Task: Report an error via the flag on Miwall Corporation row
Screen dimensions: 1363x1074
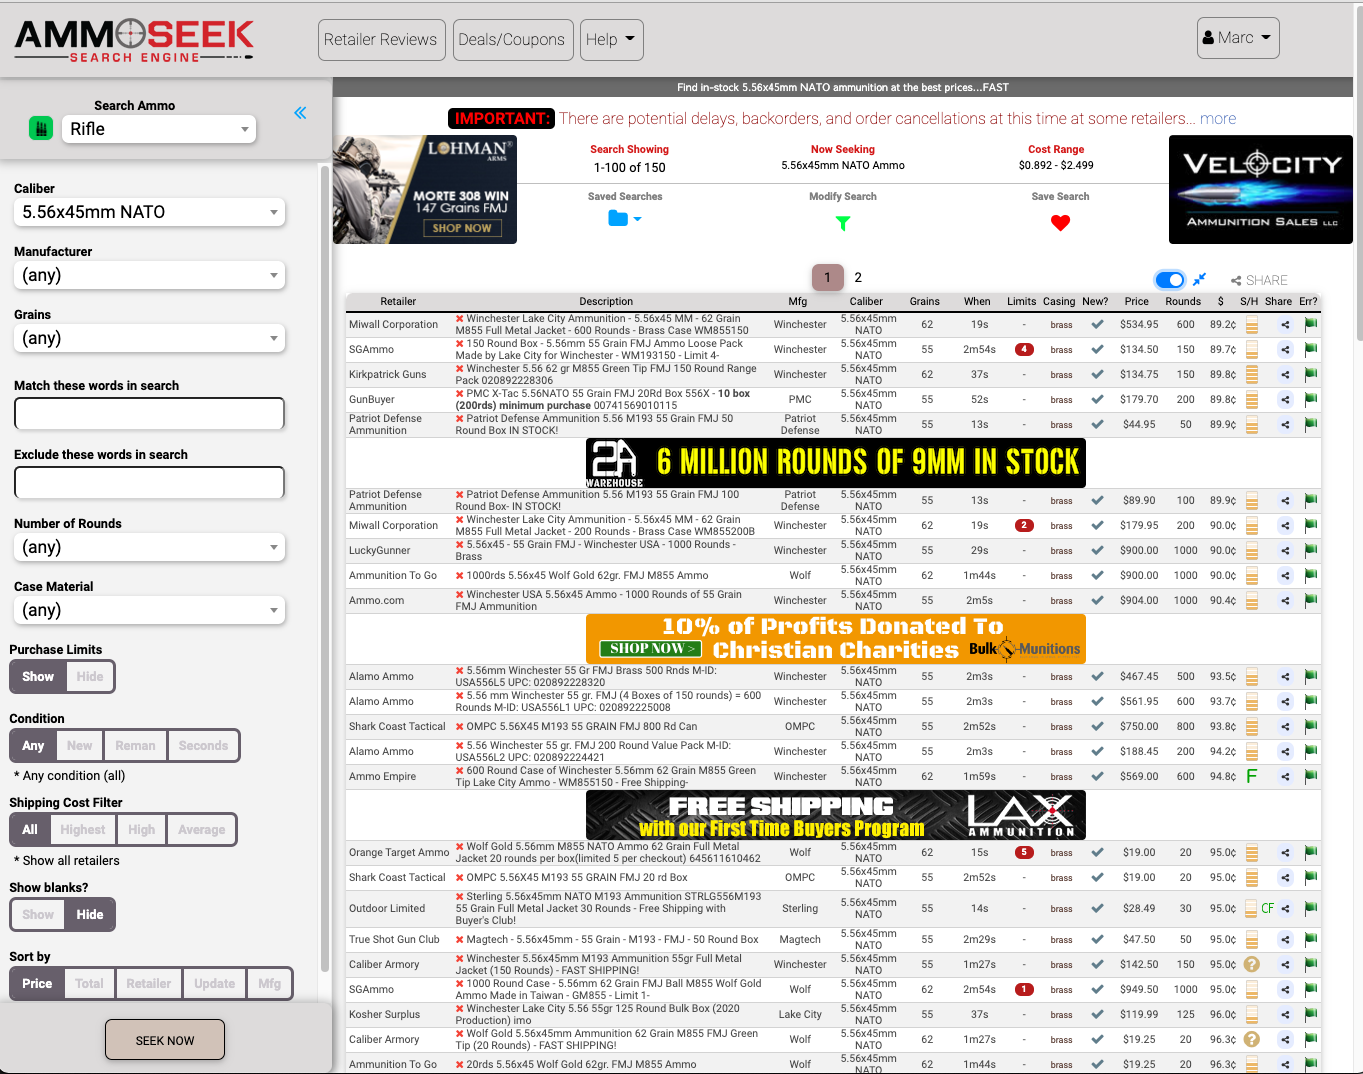Action: click(1310, 324)
